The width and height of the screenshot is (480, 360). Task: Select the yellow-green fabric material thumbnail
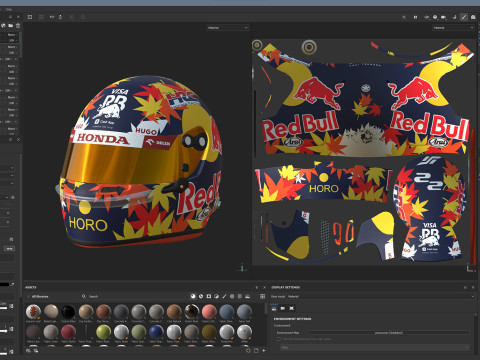pyautogui.click(x=103, y=332)
